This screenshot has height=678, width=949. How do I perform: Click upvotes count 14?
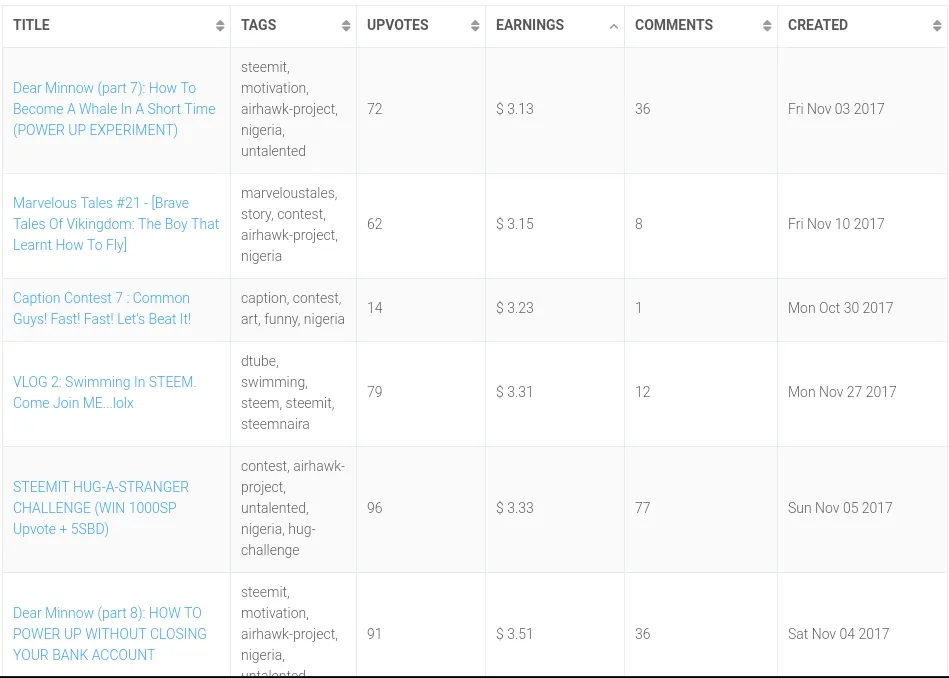pos(375,308)
